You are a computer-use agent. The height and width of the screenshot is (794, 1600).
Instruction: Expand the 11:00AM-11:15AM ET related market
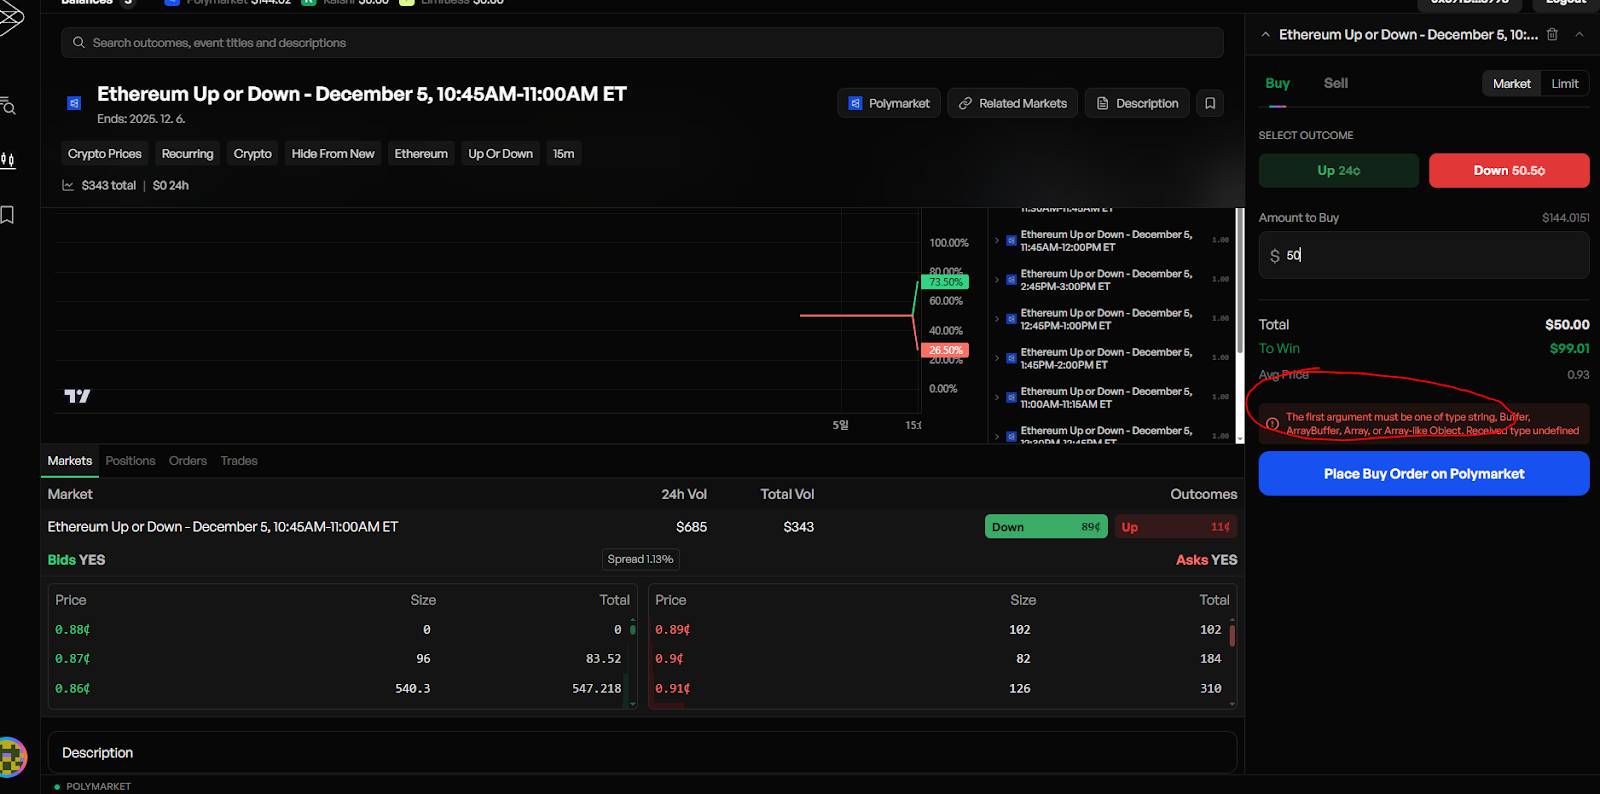(997, 397)
